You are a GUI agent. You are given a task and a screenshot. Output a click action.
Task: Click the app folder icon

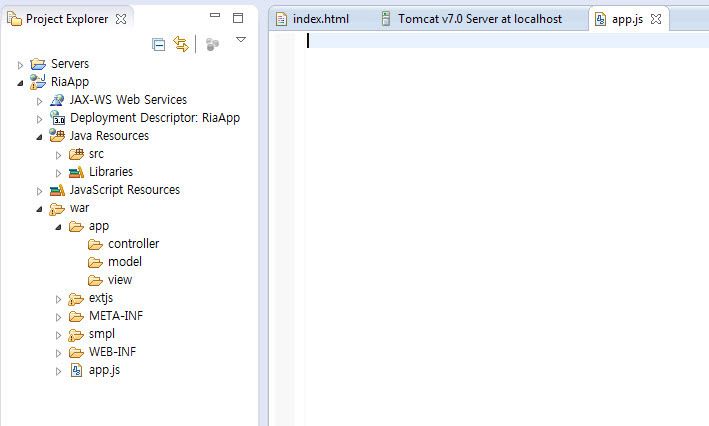(76, 227)
